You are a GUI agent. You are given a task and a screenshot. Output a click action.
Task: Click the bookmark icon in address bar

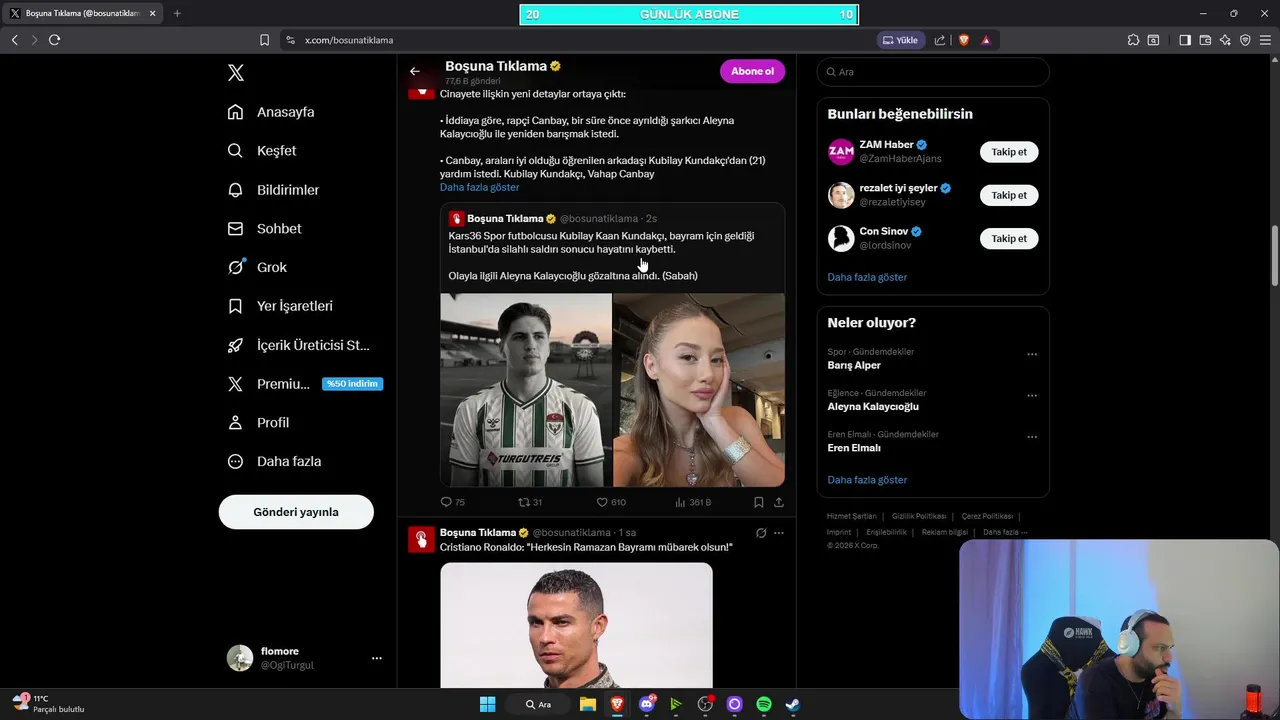tap(264, 40)
